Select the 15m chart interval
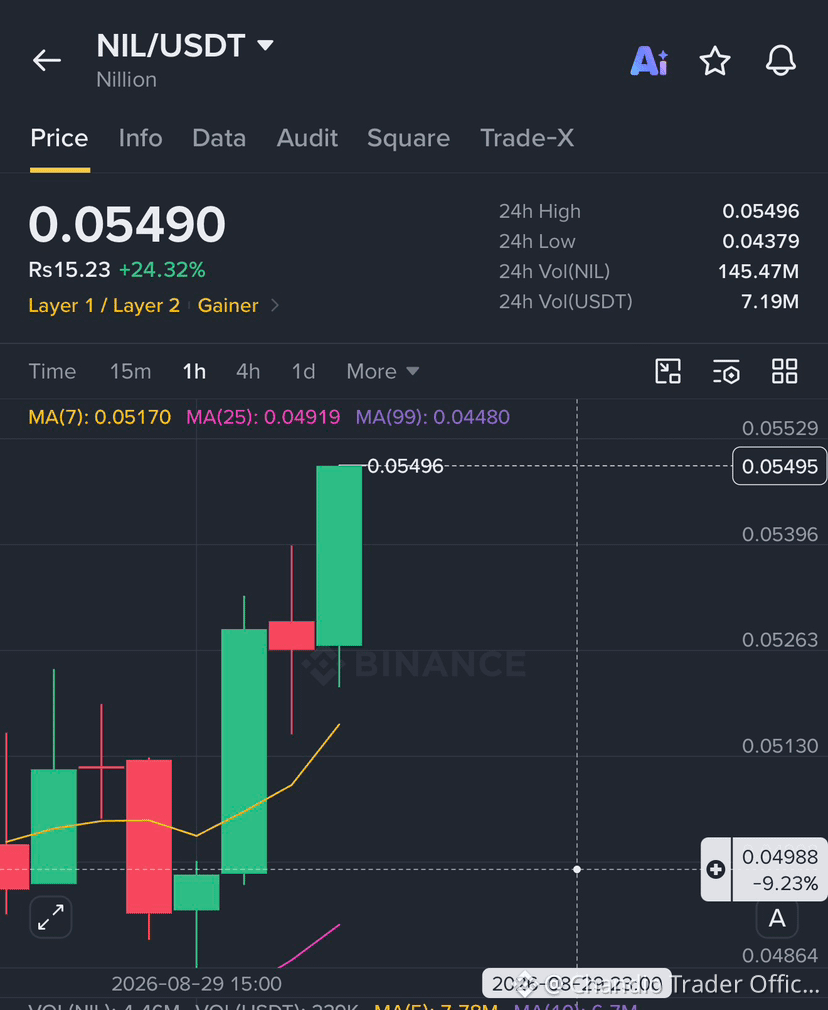Viewport: 828px width, 1010px height. pos(130,371)
